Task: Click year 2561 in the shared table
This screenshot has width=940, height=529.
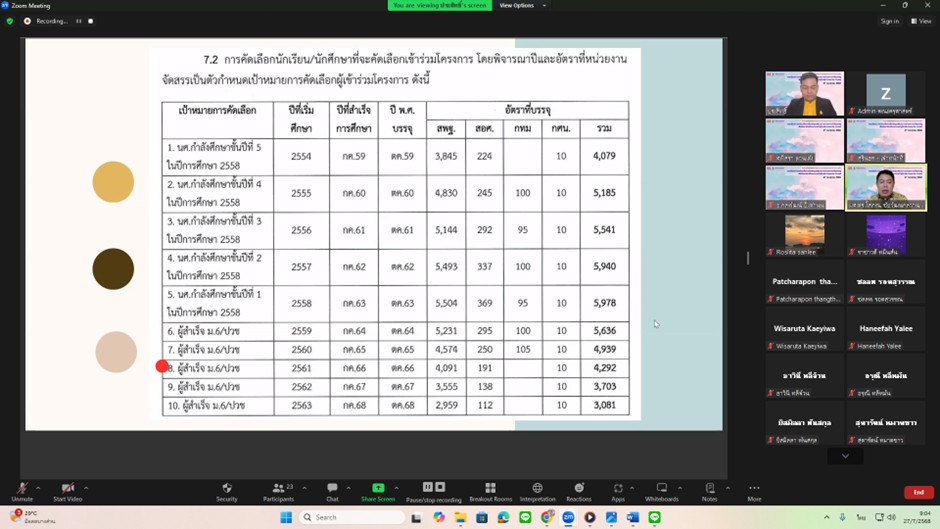Action: (x=302, y=368)
